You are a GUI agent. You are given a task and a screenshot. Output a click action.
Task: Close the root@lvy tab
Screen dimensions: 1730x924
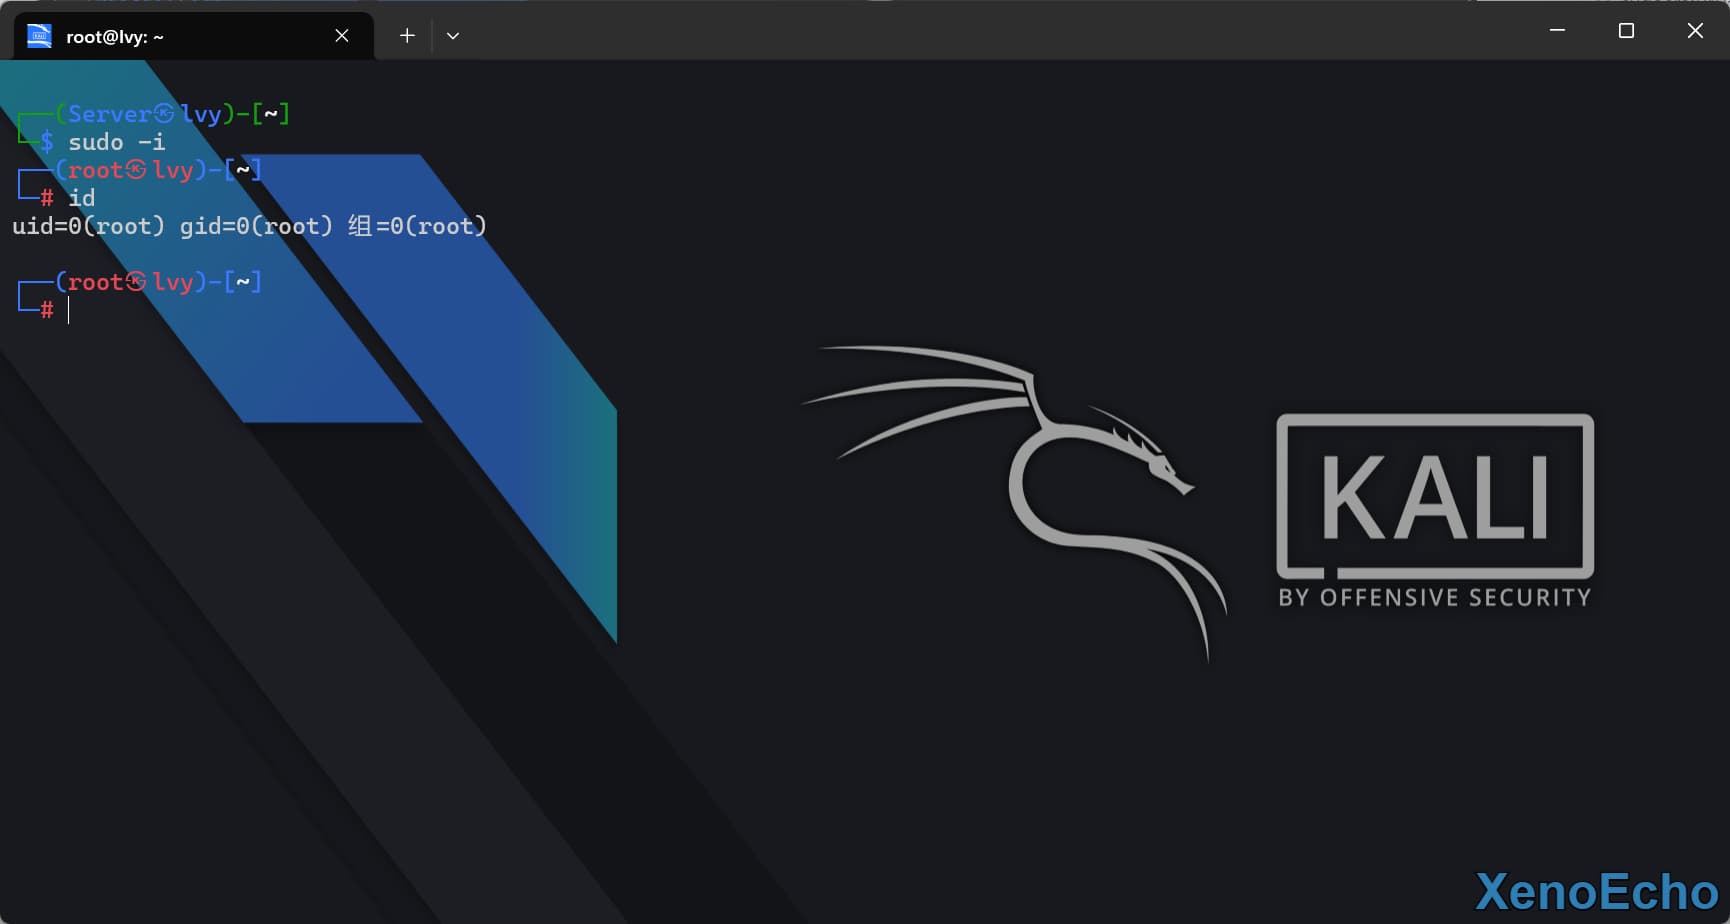tap(342, 36)
